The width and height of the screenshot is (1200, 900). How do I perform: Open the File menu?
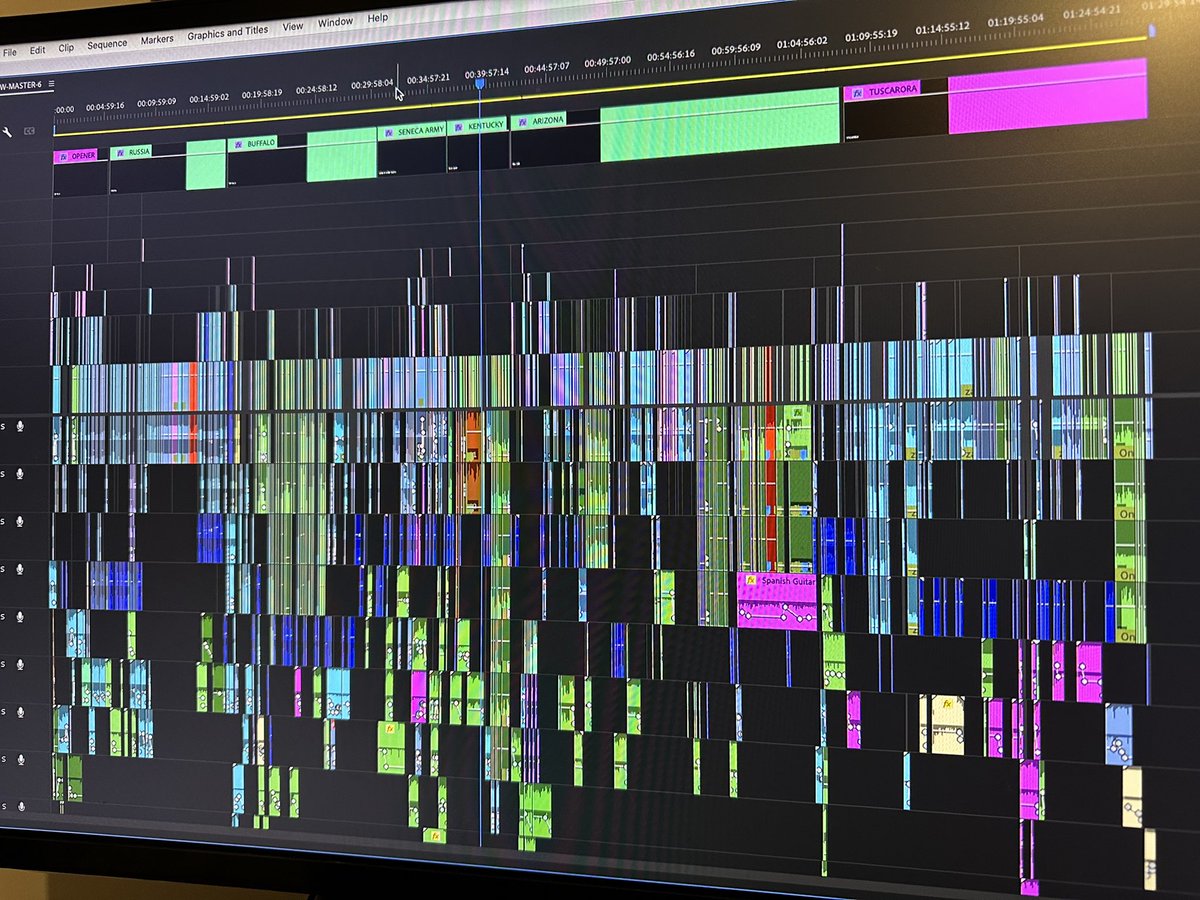coord(10,50)
